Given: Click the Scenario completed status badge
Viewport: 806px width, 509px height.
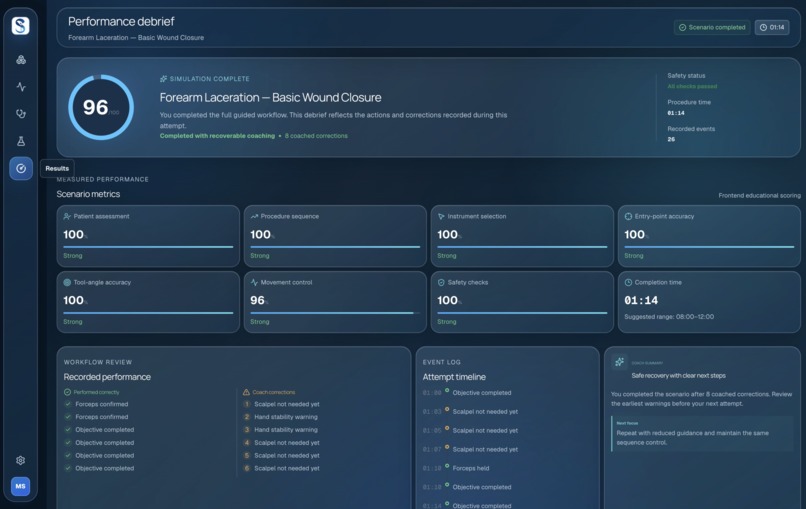Looking at the screenshot, I should click(712, 27).
